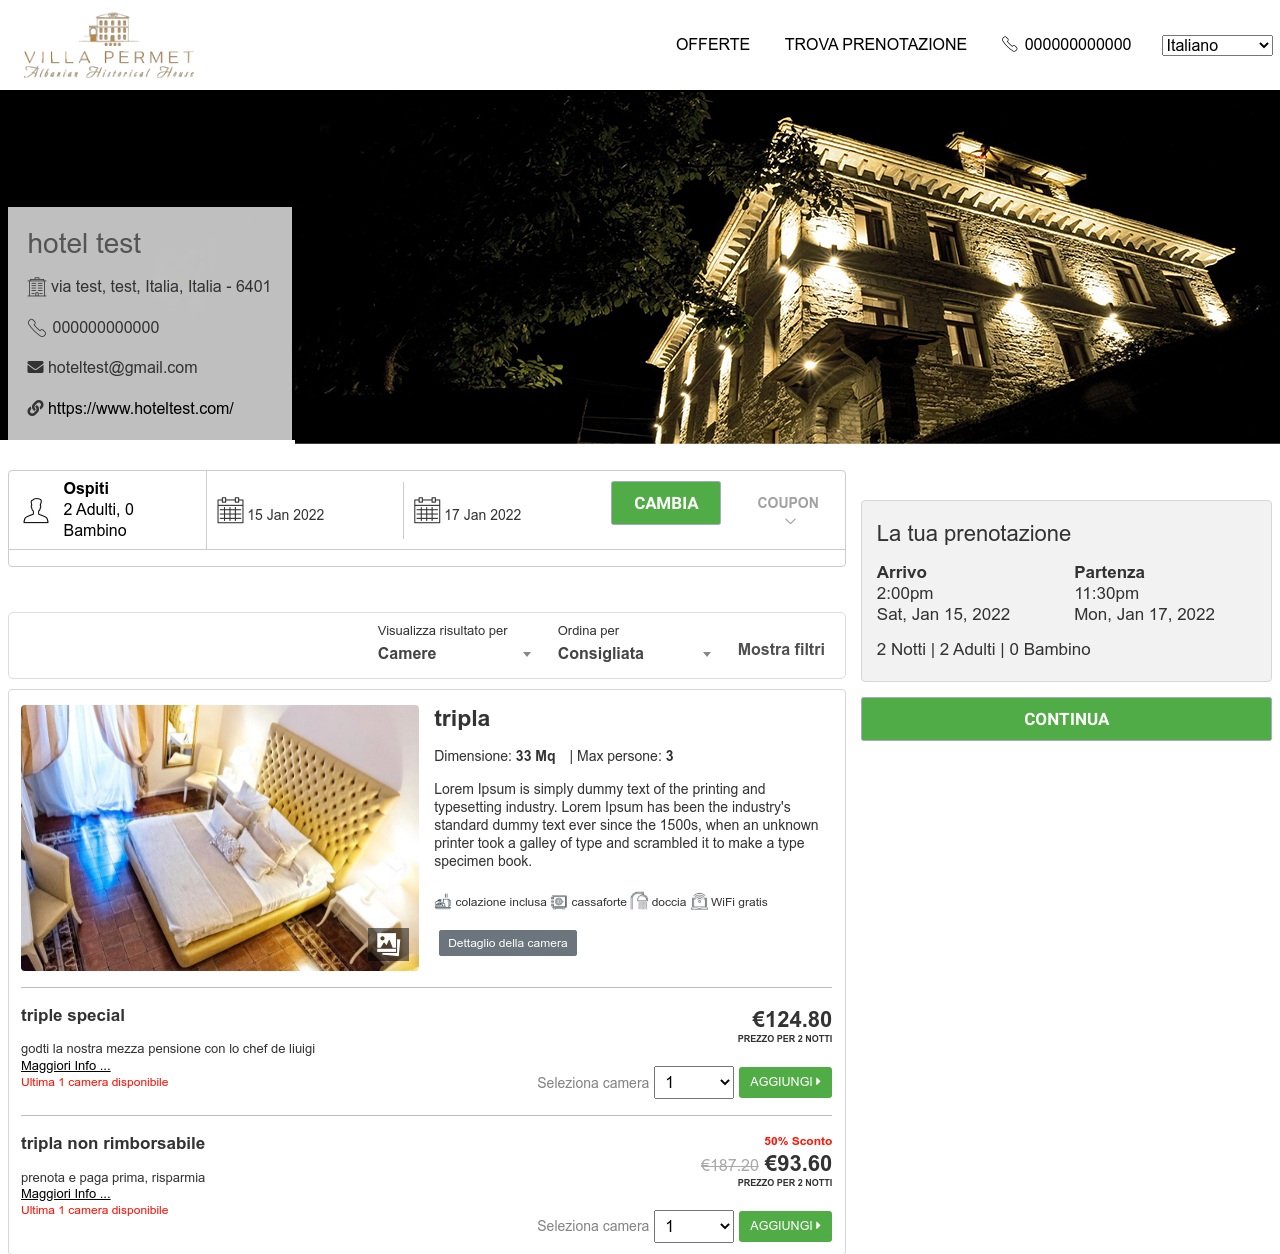The height and width of the screenshot is (1254, 1280).
Task: Click the '2 Notti | 2 Adulti | 0 Bambino' summary
Action: pyautogui.click(x=984, y=649)
